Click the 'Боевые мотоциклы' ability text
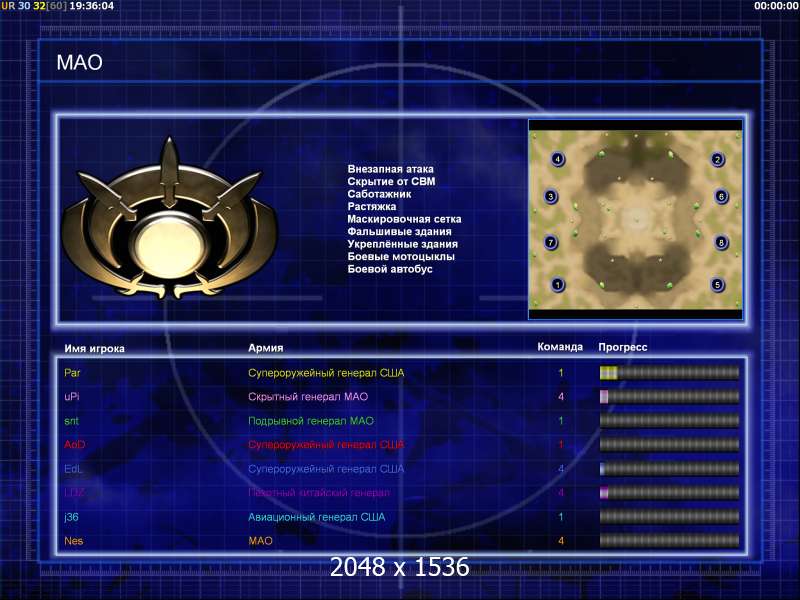This screenshot has width=800, height=600. pyautogui.click(x=401, y=257)
